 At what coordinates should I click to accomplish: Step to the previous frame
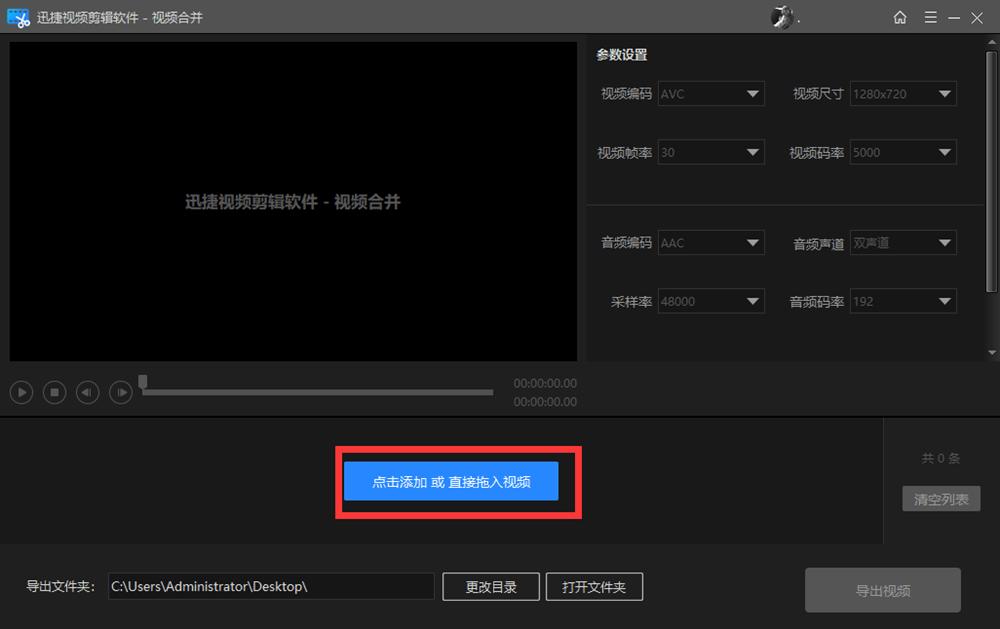click(87, 392)
